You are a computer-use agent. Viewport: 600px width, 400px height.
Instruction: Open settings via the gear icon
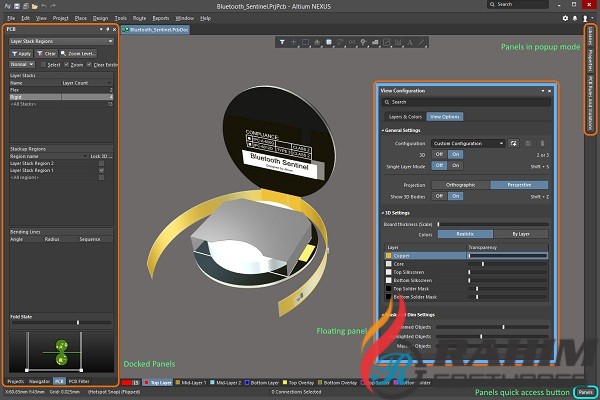coord(565,18)
